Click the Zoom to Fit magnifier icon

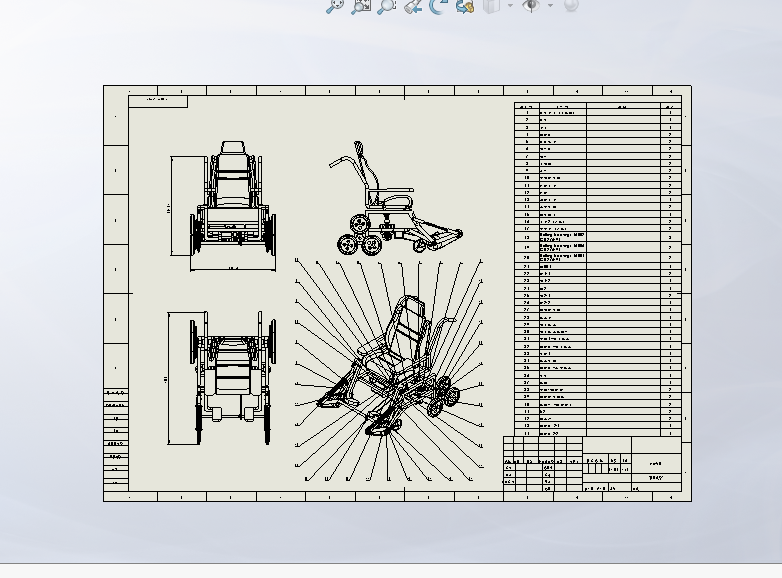point(335,6)
